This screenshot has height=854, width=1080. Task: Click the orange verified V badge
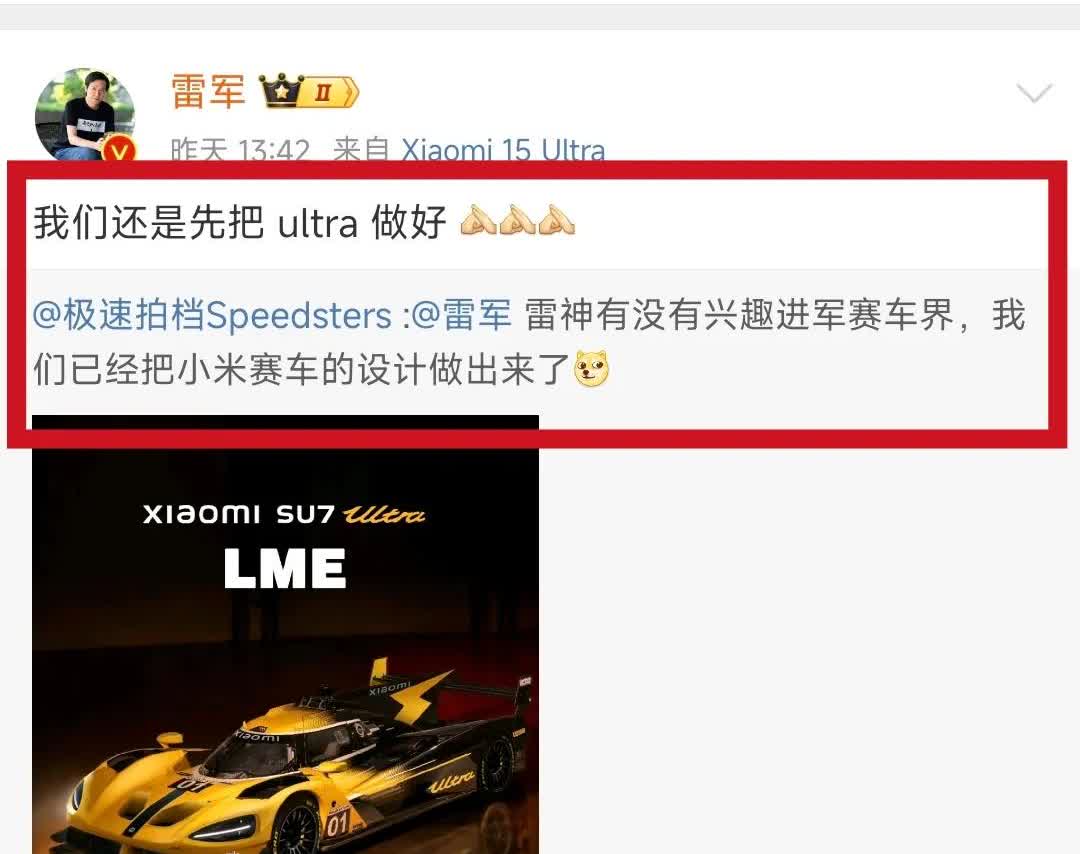[120, 151]
